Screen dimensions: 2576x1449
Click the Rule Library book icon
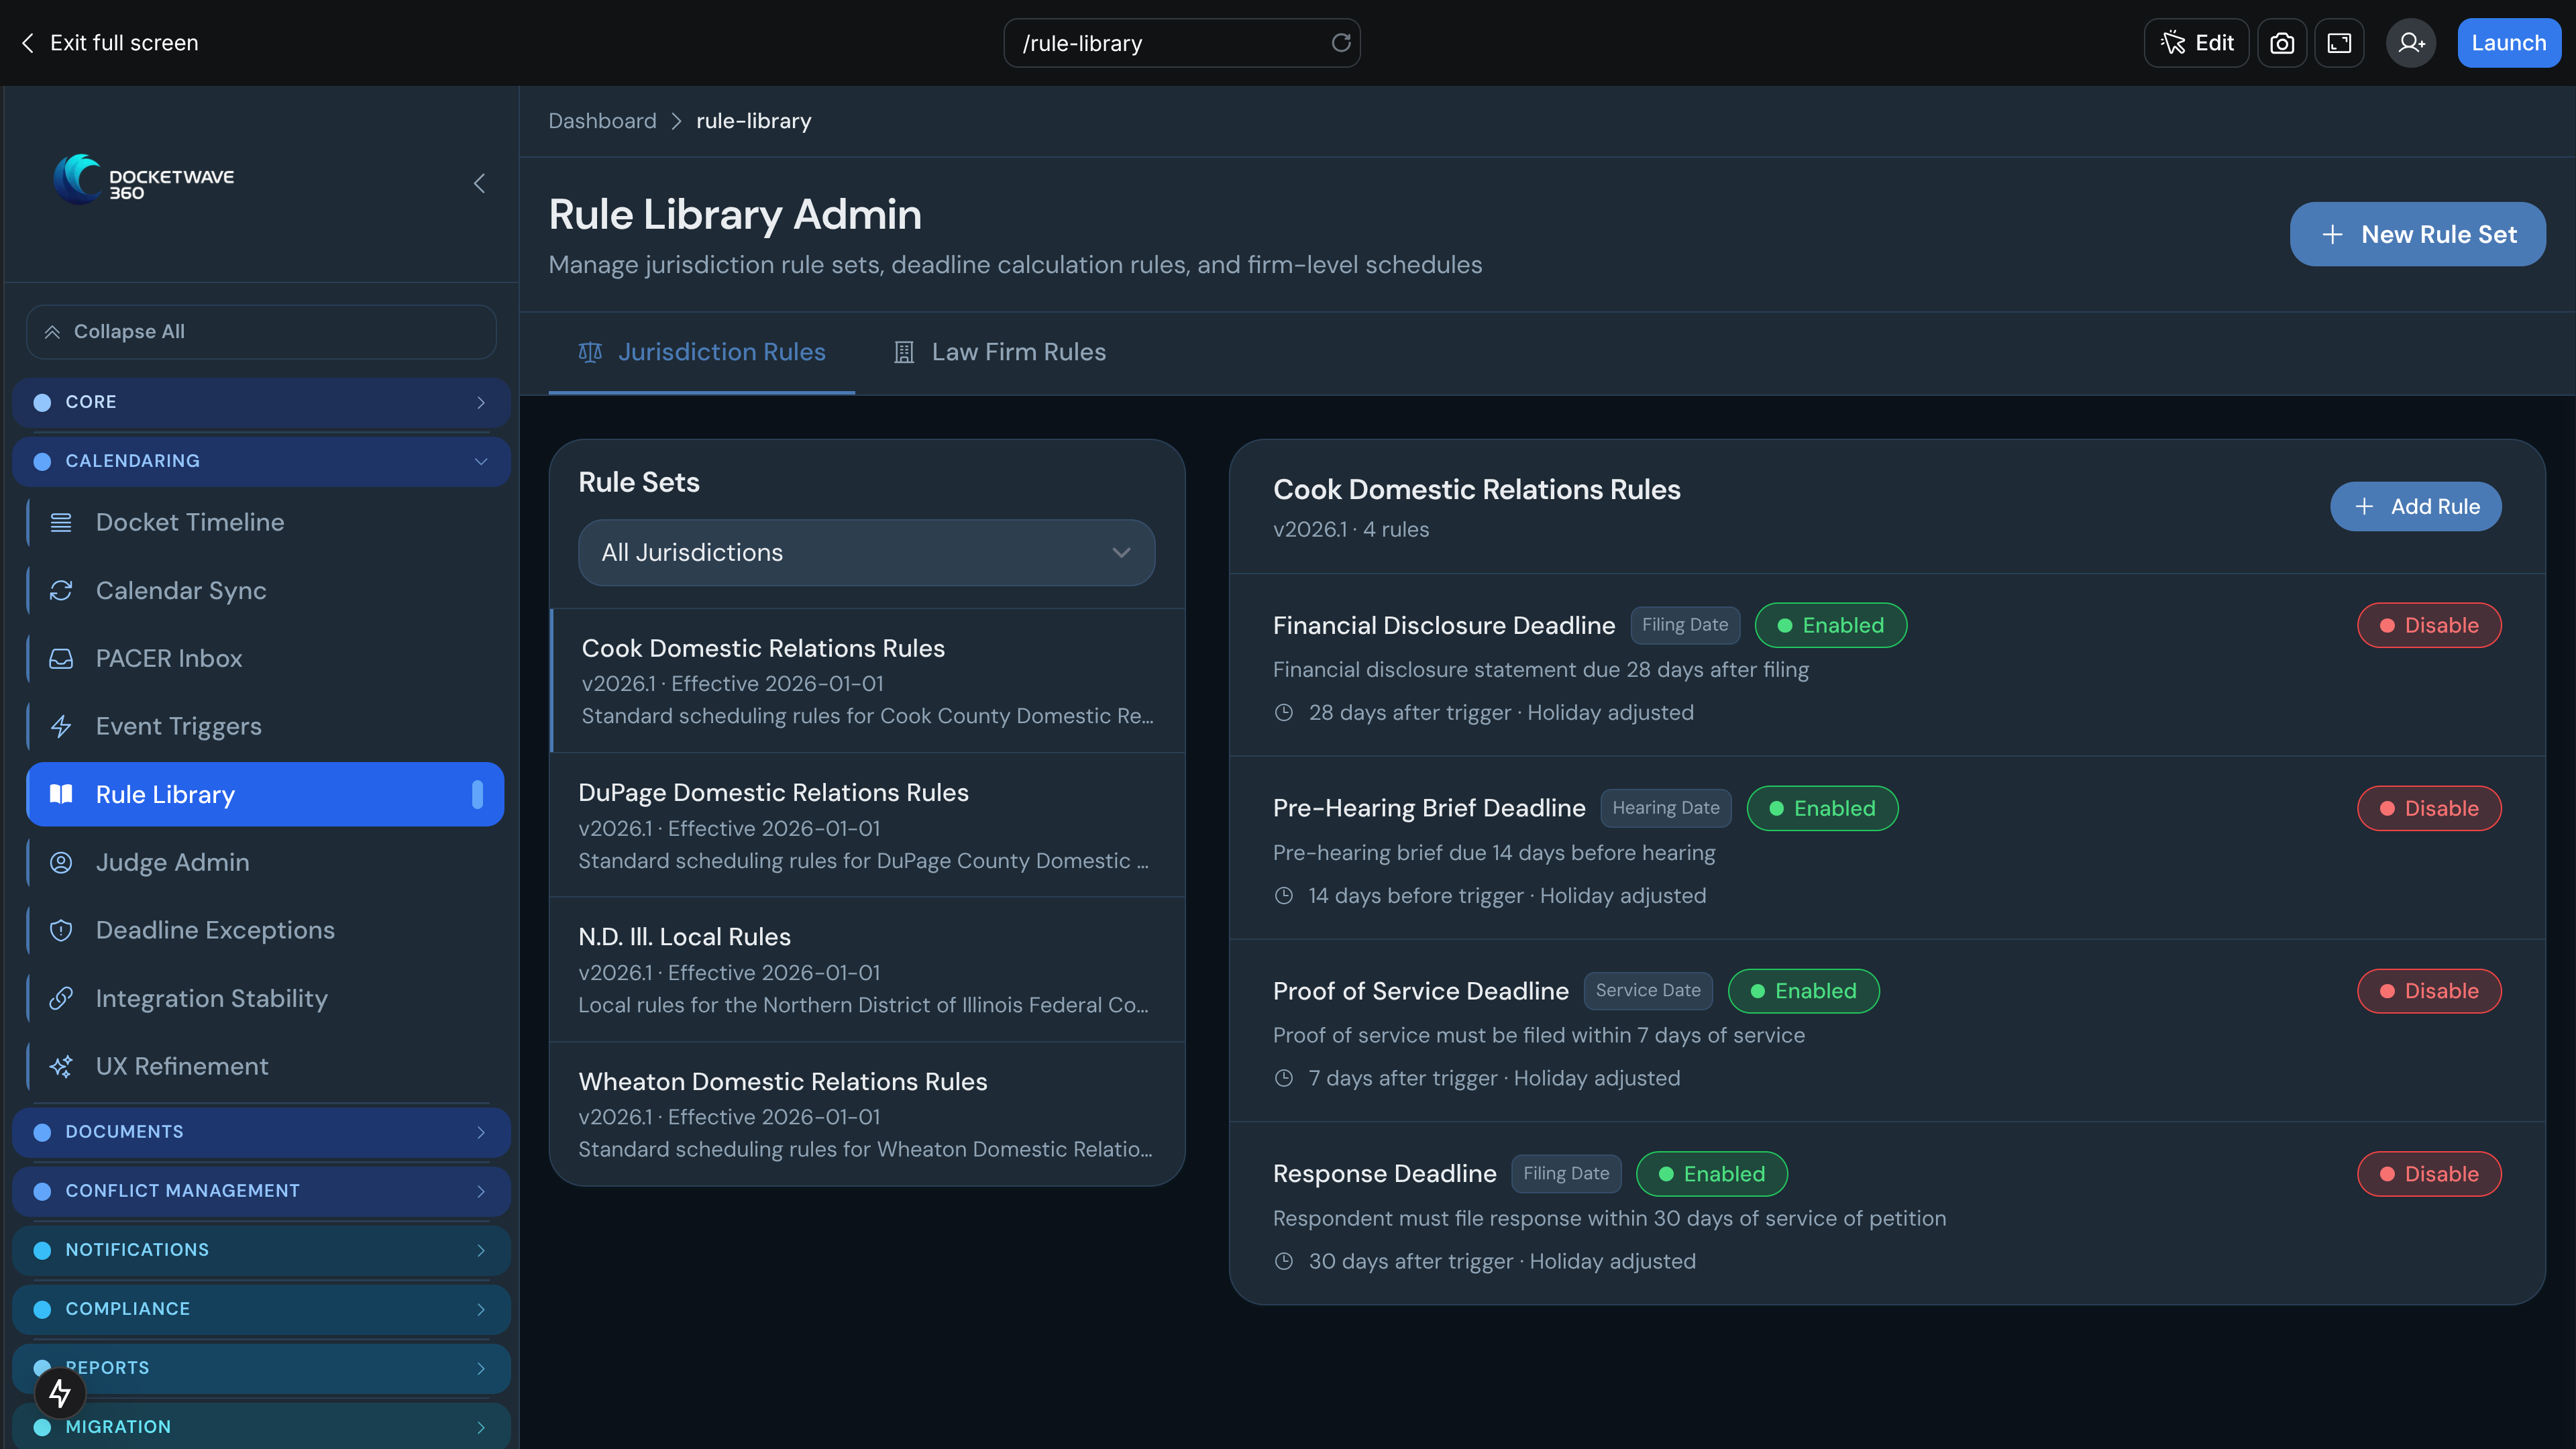61,794
